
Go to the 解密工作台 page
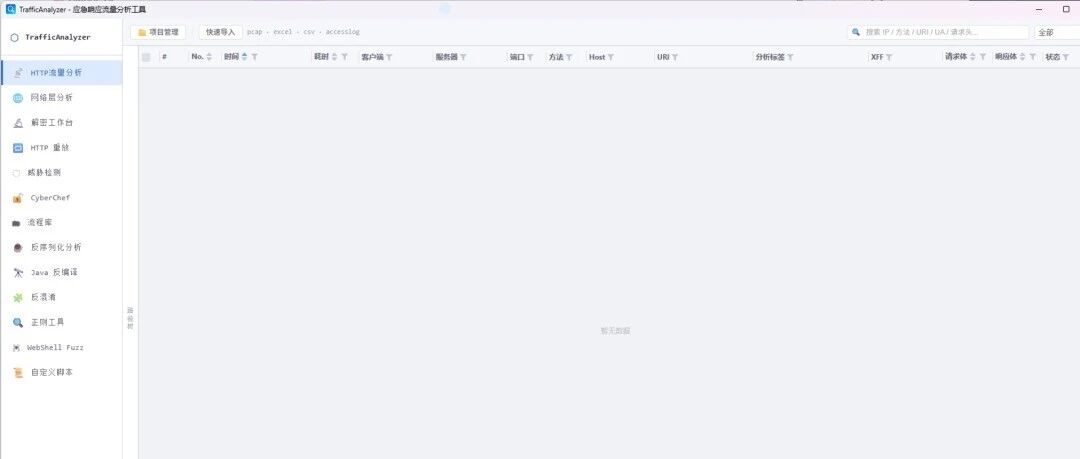(x=62, y=123)
